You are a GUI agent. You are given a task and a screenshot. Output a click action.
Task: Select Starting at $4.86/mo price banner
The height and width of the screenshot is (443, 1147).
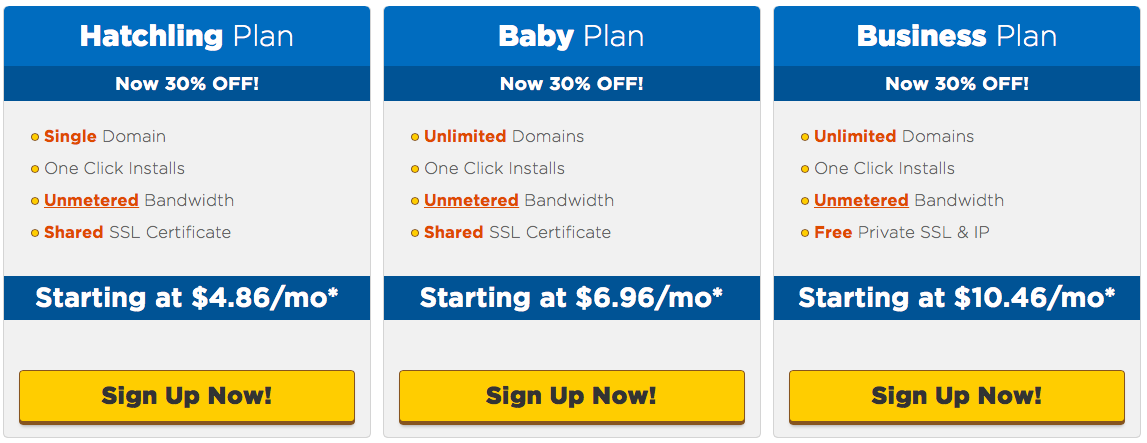click(x=187, y=298)
